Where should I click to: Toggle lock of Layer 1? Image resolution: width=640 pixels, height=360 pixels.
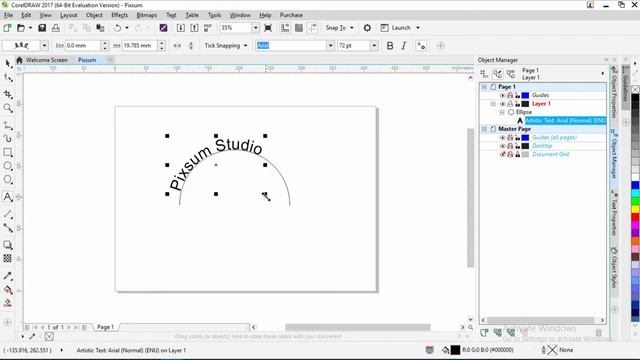tap(517, 104)
